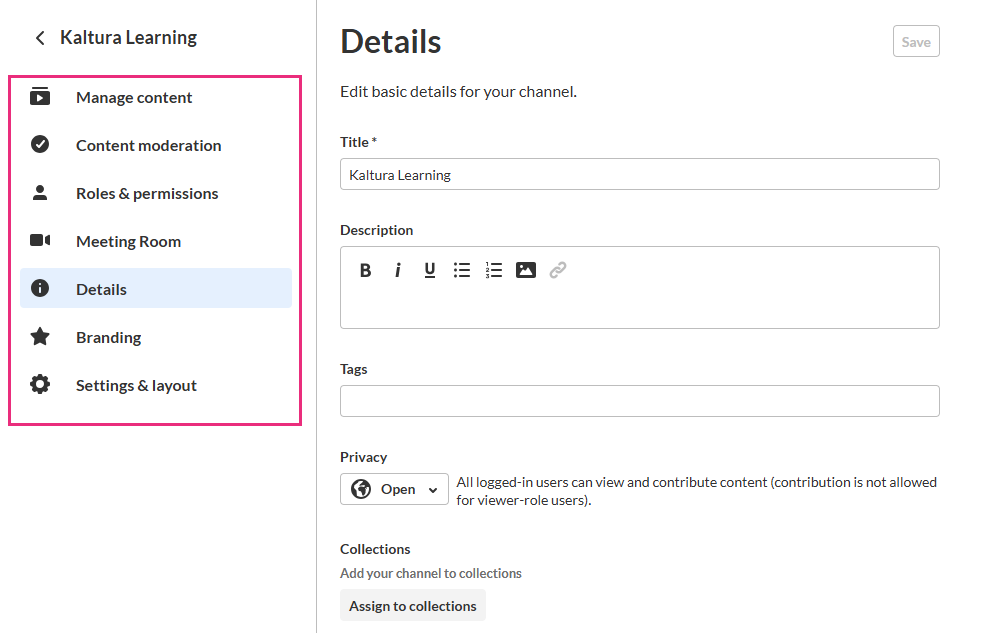Click the Details info icon
Screen dimensions: 1005x633
[x=40, y=288]
